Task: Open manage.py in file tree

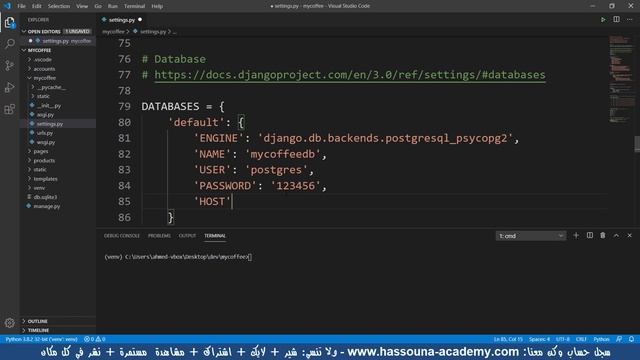Action: (x=47, y=207)
